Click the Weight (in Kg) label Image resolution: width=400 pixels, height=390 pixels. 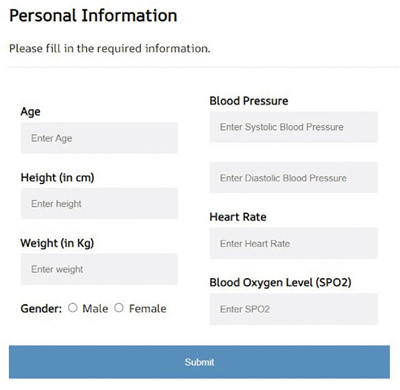coord(57,243)
